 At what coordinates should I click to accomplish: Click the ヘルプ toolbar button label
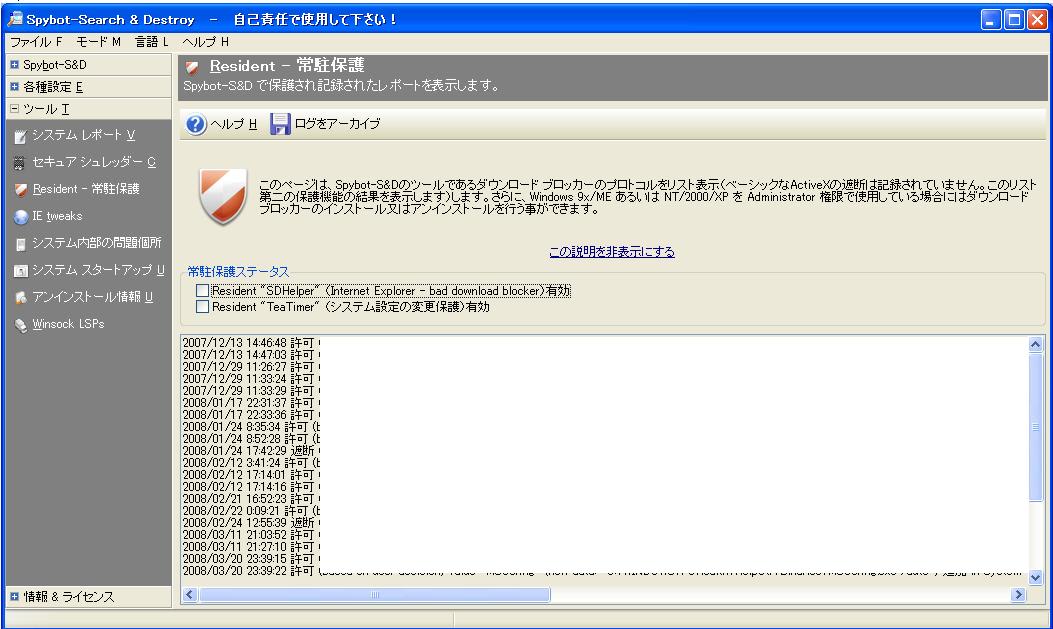(234, 124)
